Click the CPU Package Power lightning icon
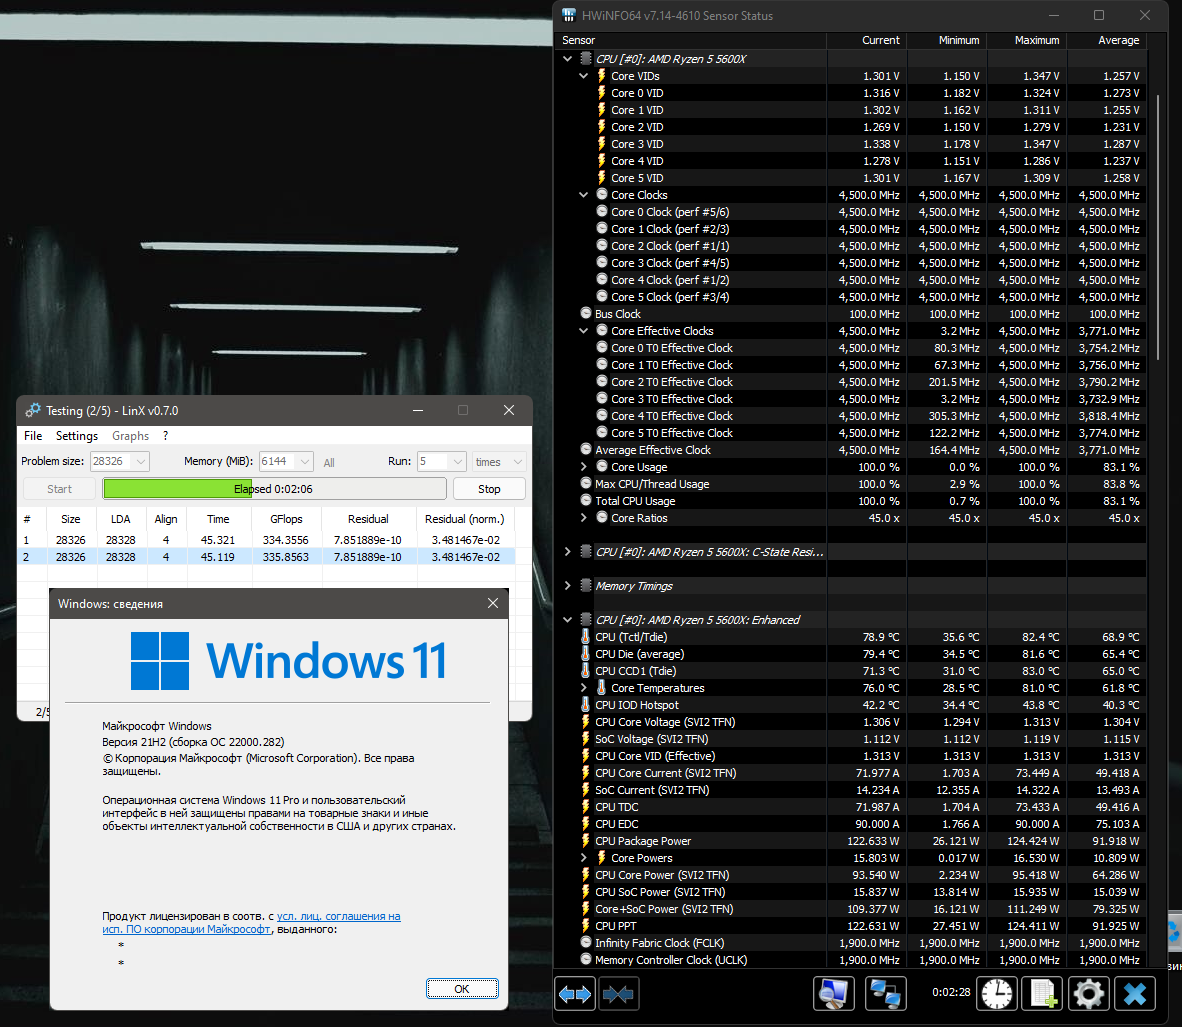The height and width of the screenshot is (1027, 1182). (586, 840)
